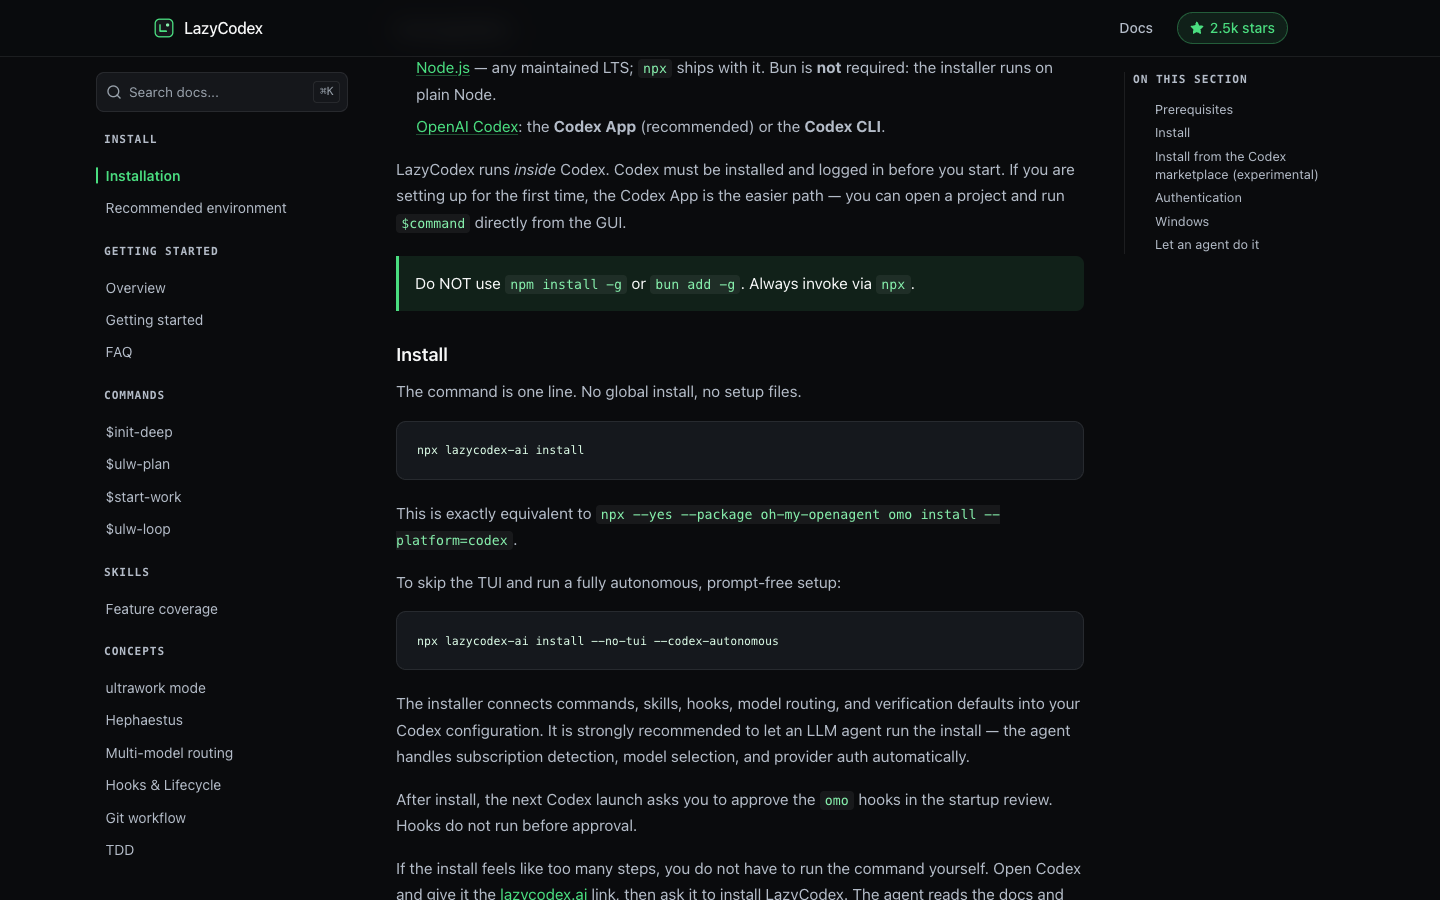Select Multi-model routing concept page

click(x=169, y=753)
